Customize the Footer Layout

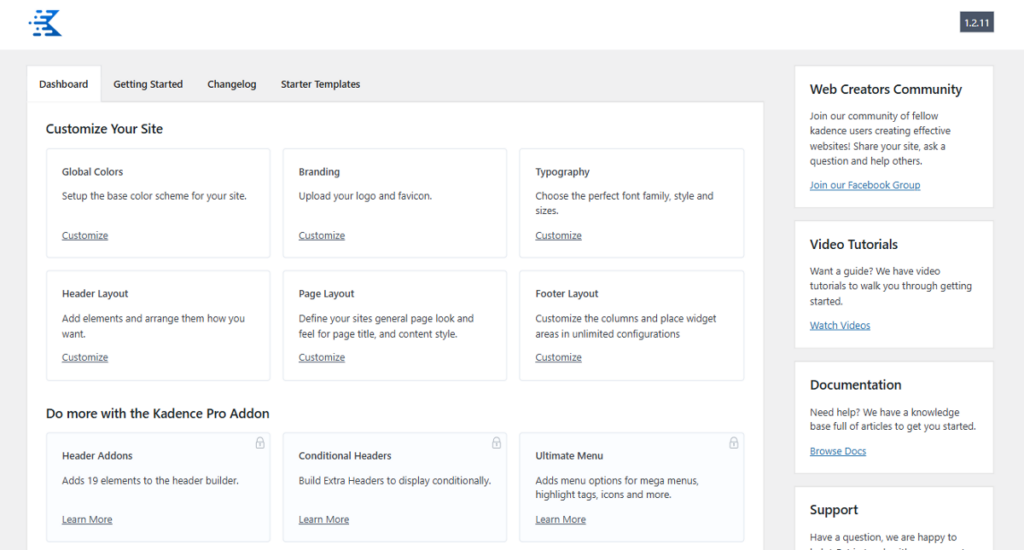[558, 357]
